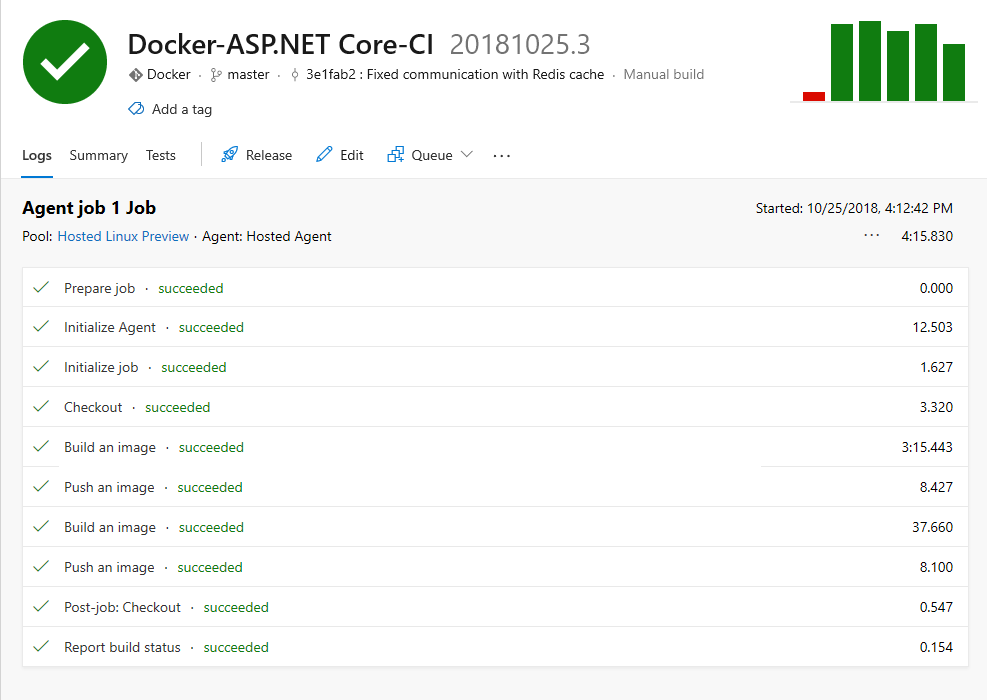Click succeeded status on Prepare job row

pyautogui.click(x=191, y=288)
